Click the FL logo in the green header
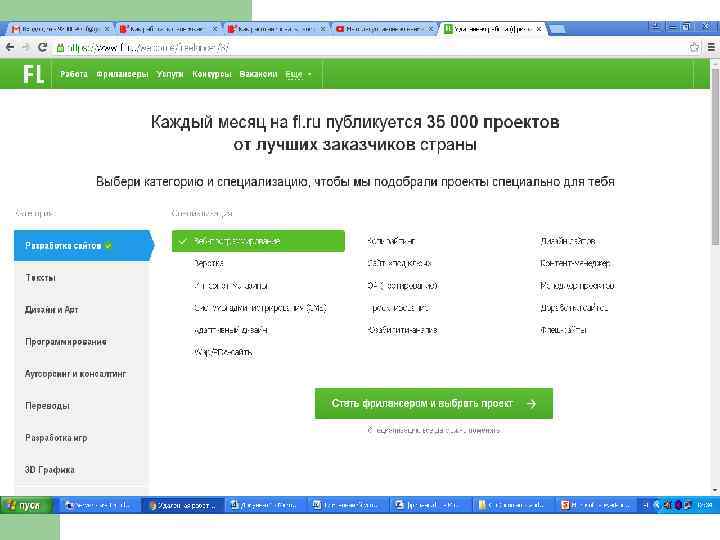The image size is (720, 540). coord(34,74)
